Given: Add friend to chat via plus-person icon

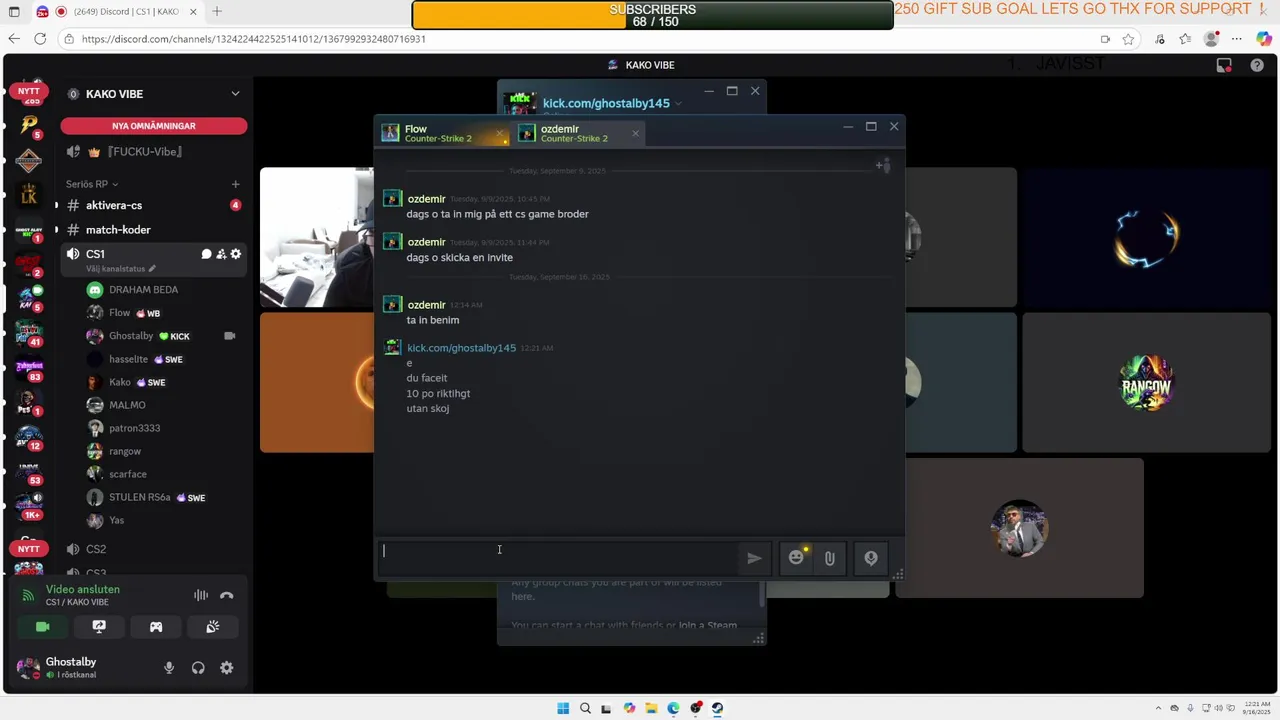Looking at the screenshot, I should click(x=882, y=165).
